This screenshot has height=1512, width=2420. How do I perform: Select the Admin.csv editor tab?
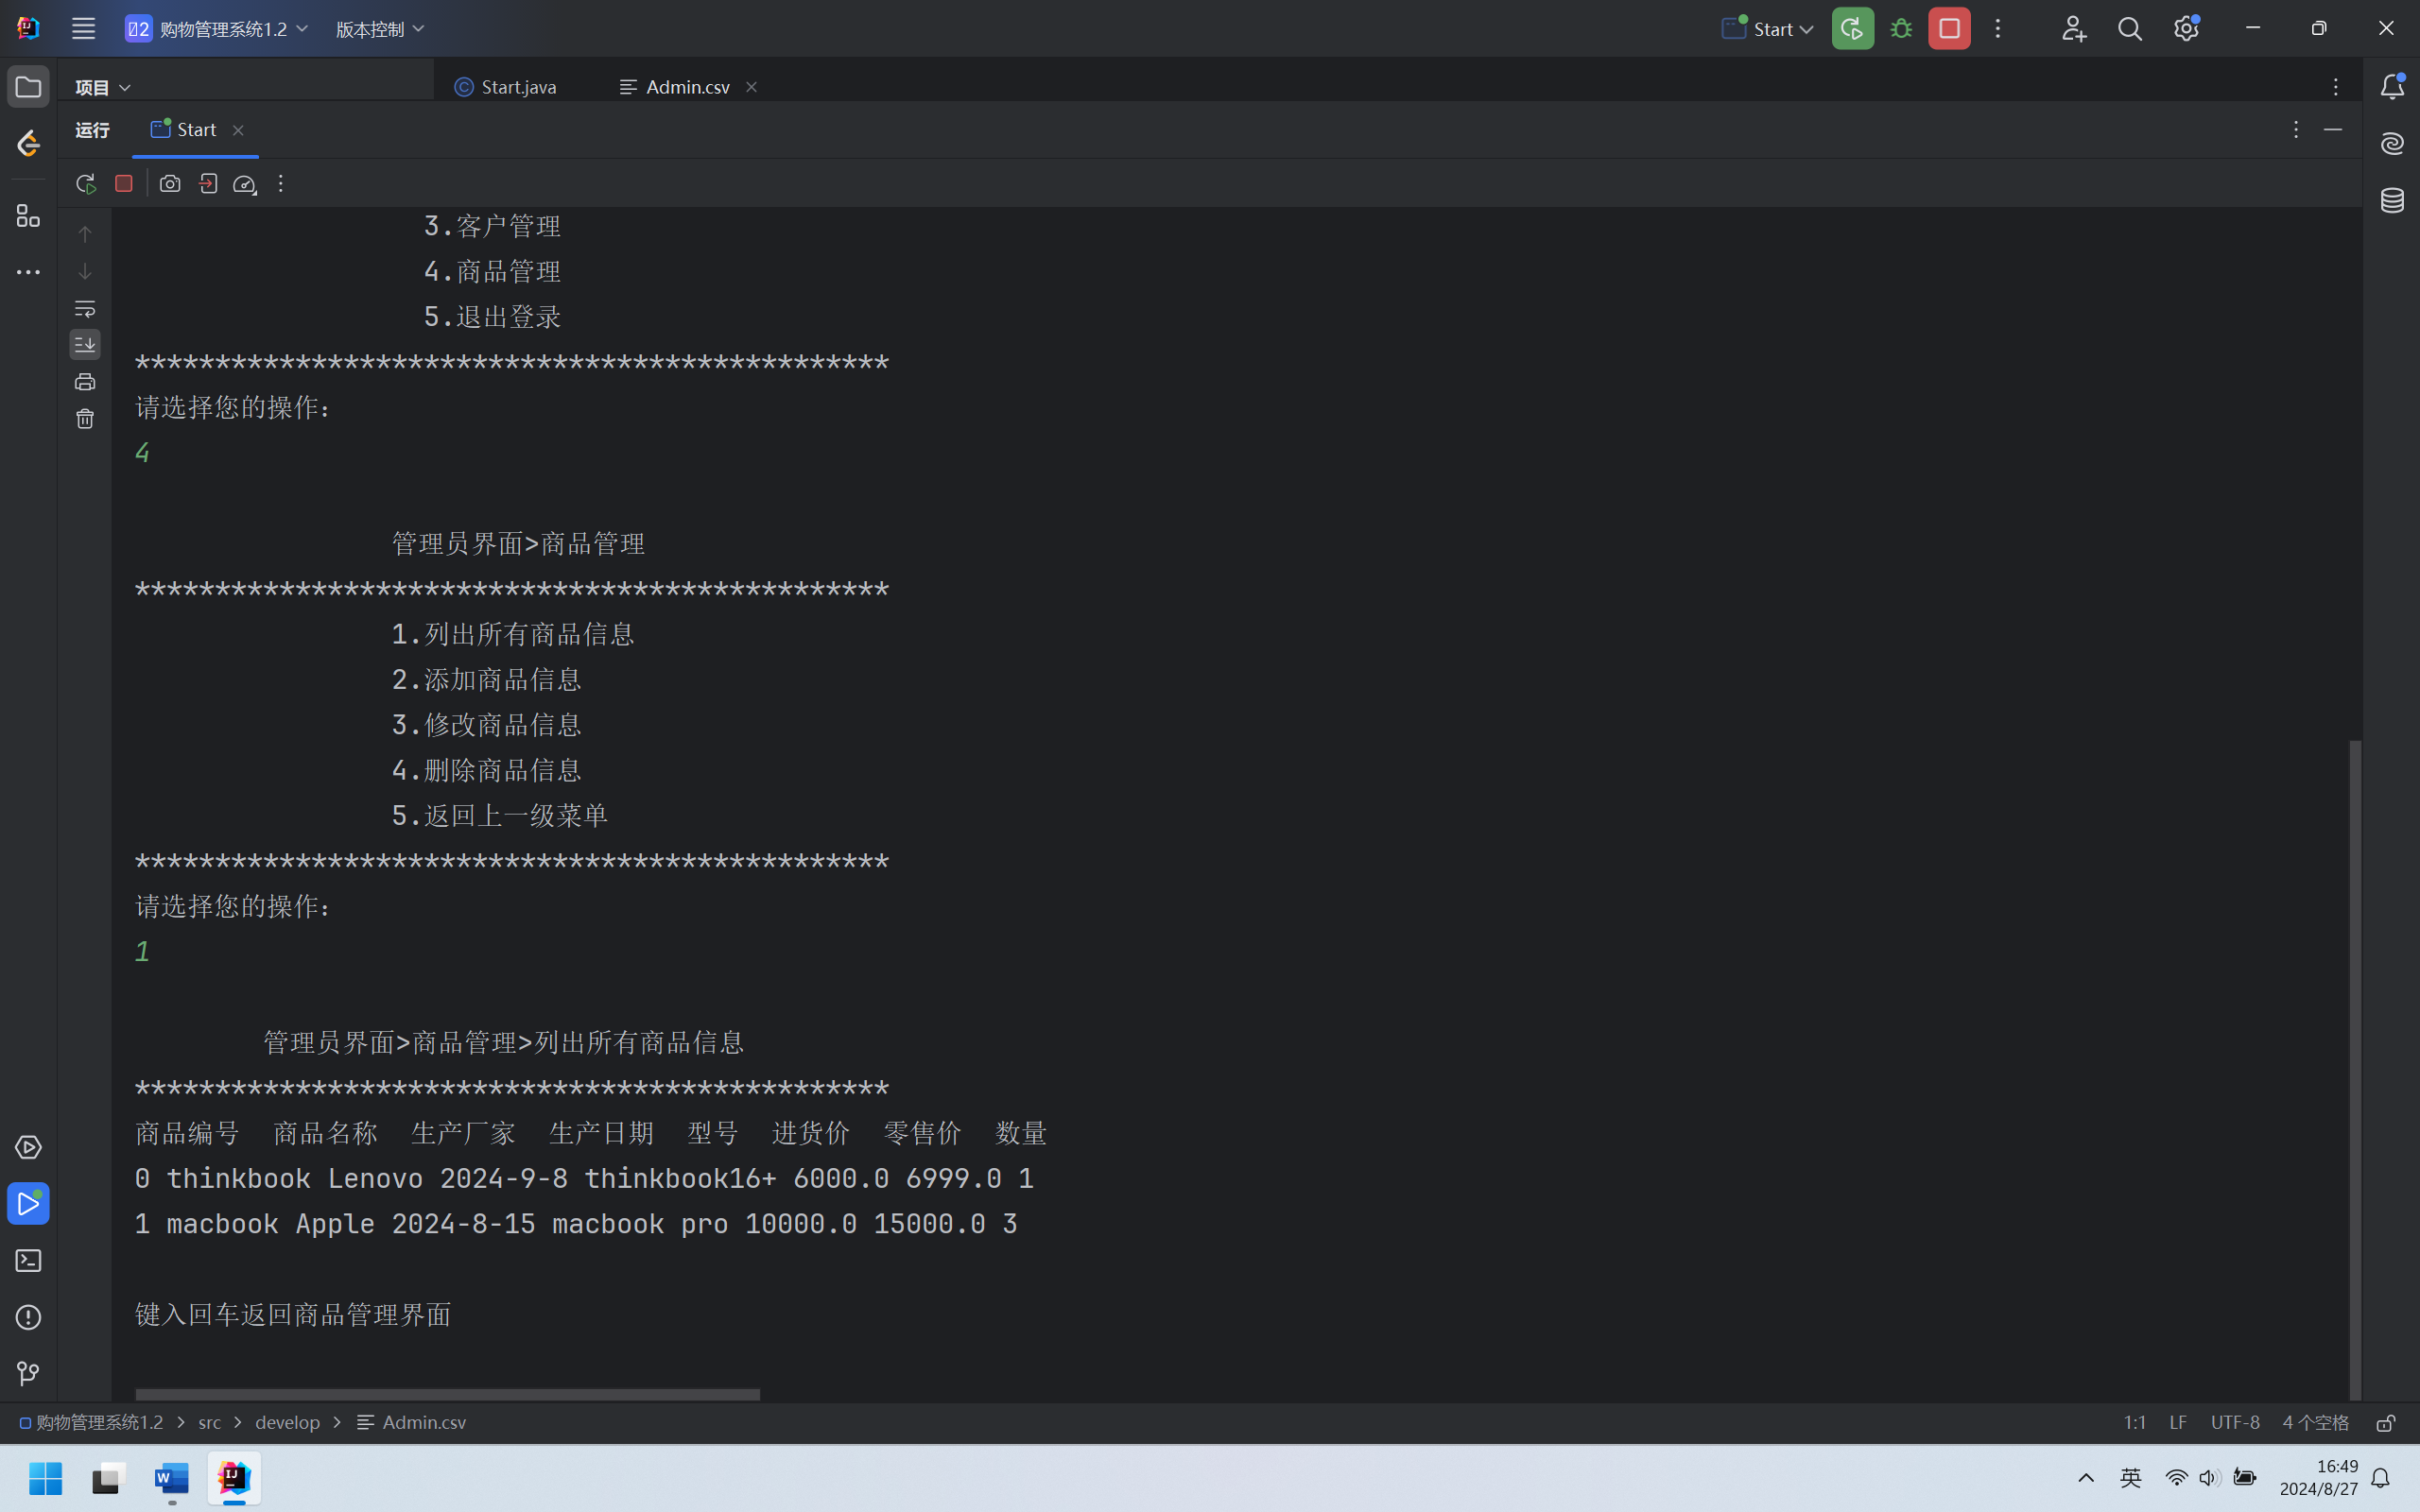tap(687, 87)
